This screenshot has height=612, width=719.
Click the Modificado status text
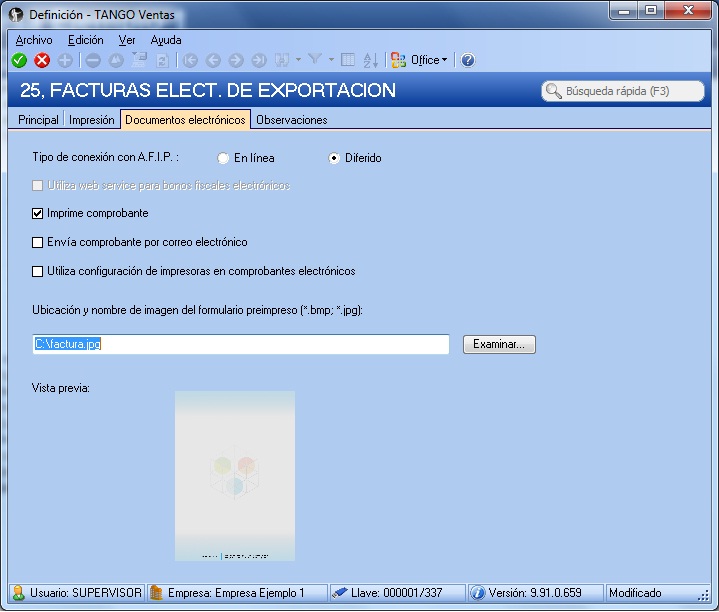[635, 593]
